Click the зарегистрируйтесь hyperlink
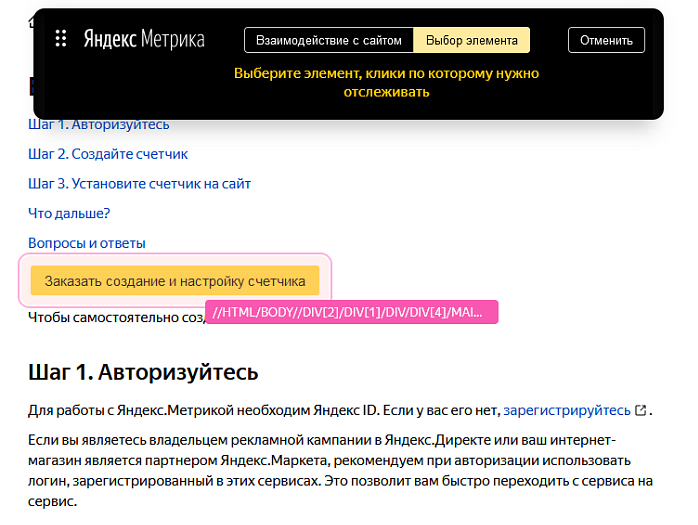 567,410
